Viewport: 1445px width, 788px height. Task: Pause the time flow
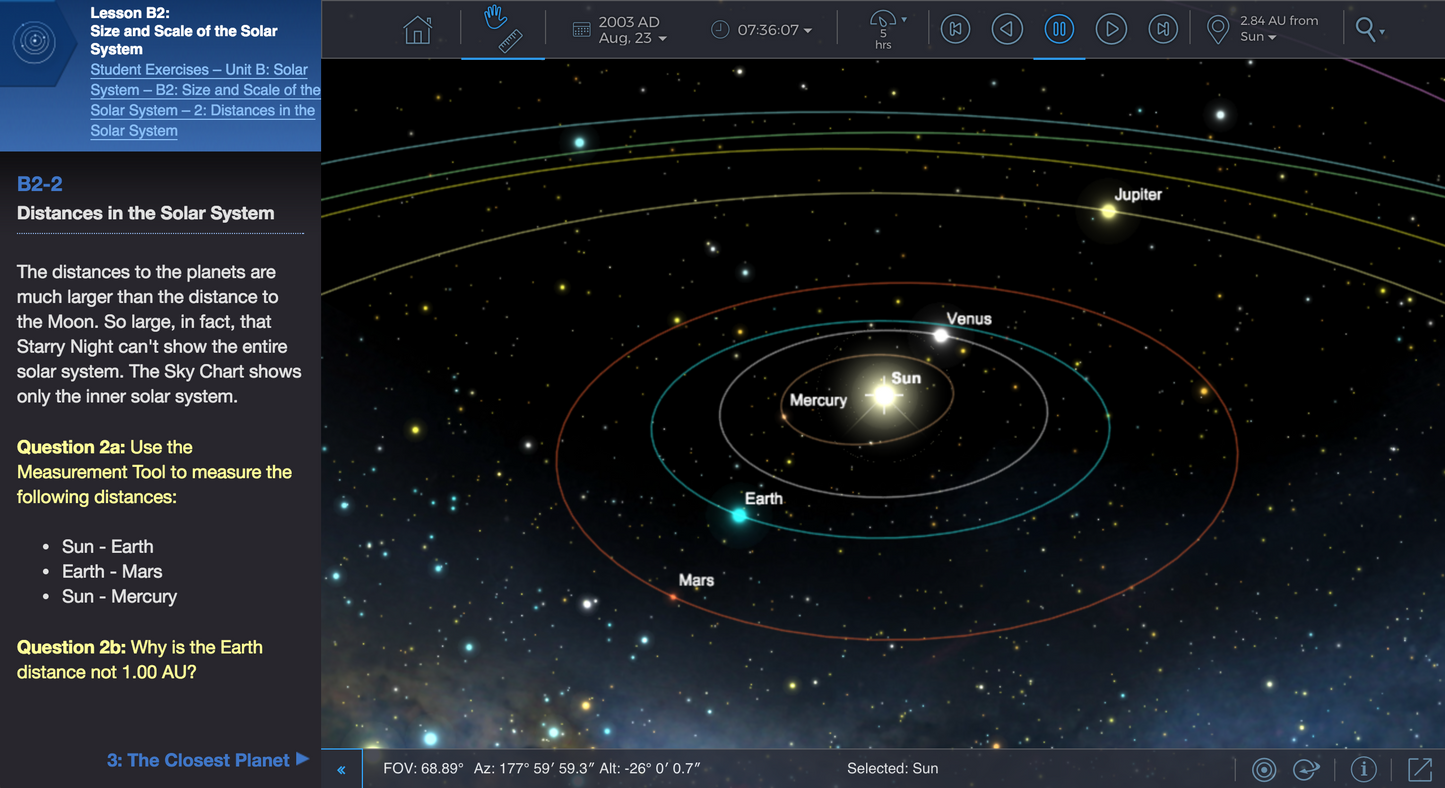(1059, 29)
